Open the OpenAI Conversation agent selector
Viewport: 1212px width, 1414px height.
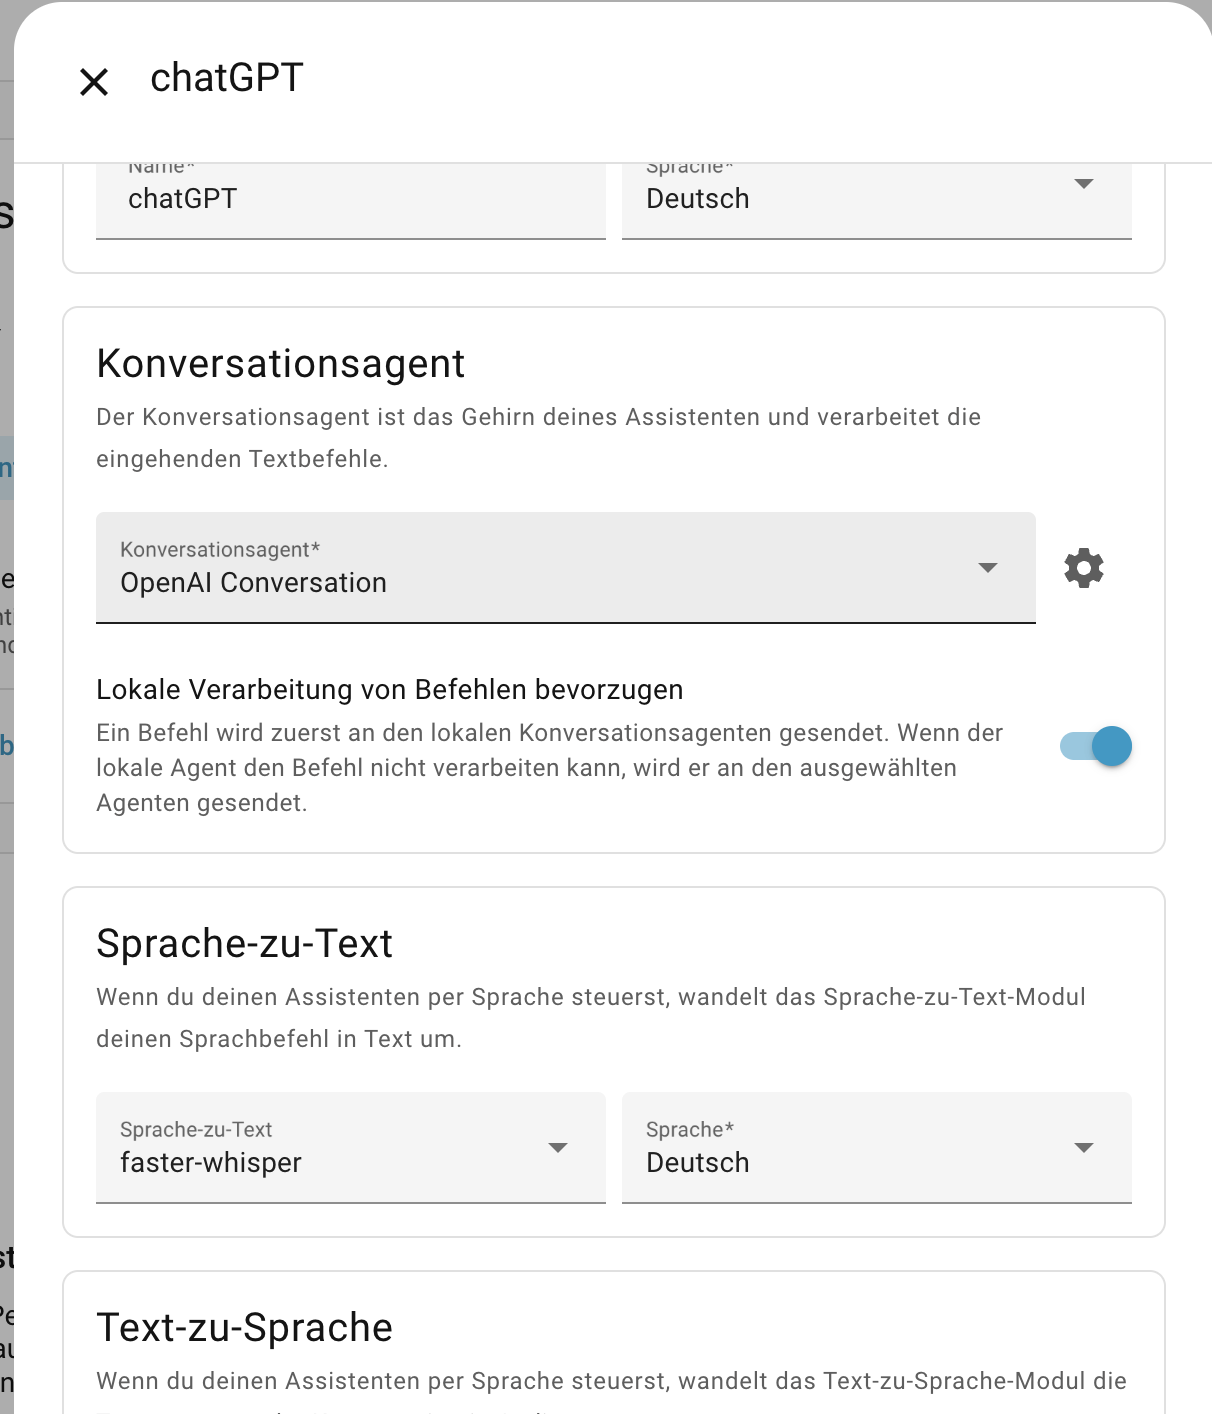coord(540,568)
